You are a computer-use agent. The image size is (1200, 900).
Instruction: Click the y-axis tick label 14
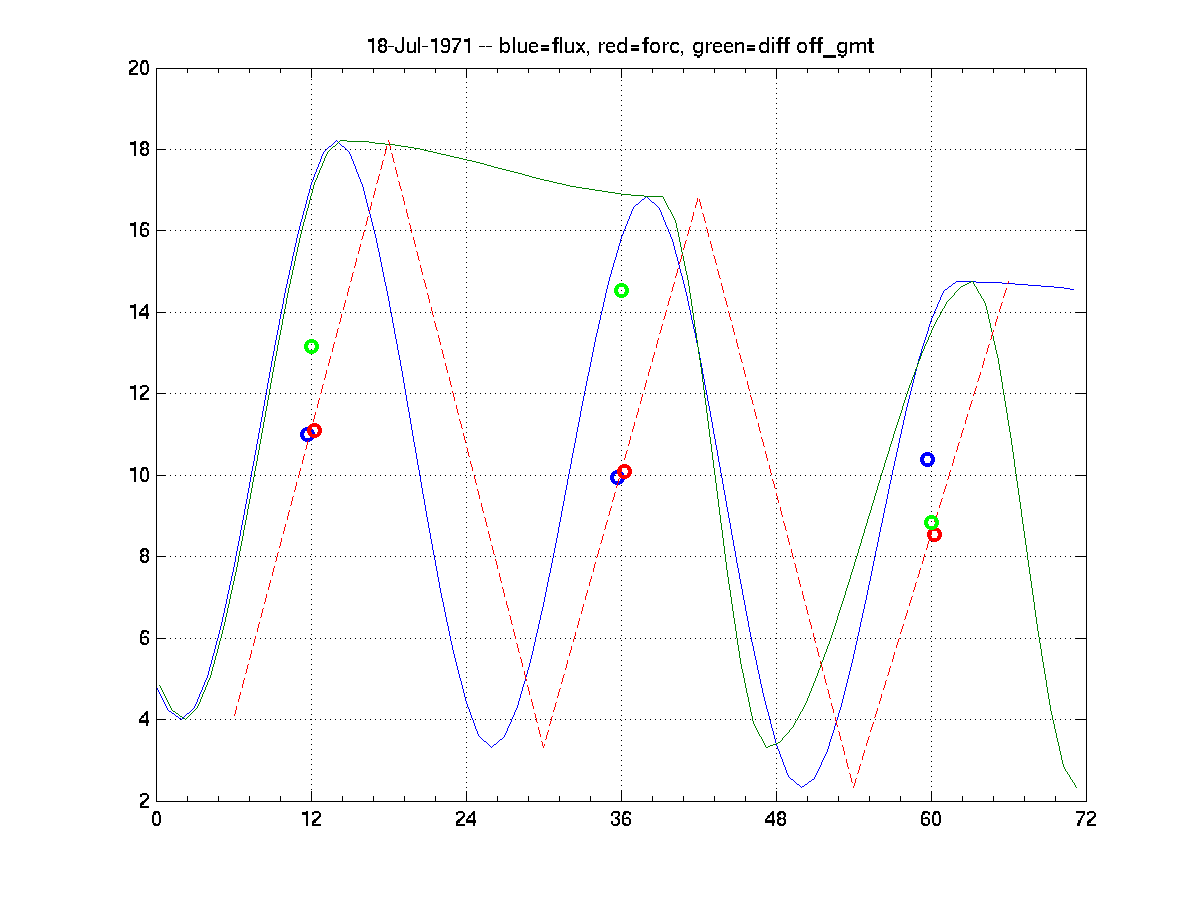[137, 312]
